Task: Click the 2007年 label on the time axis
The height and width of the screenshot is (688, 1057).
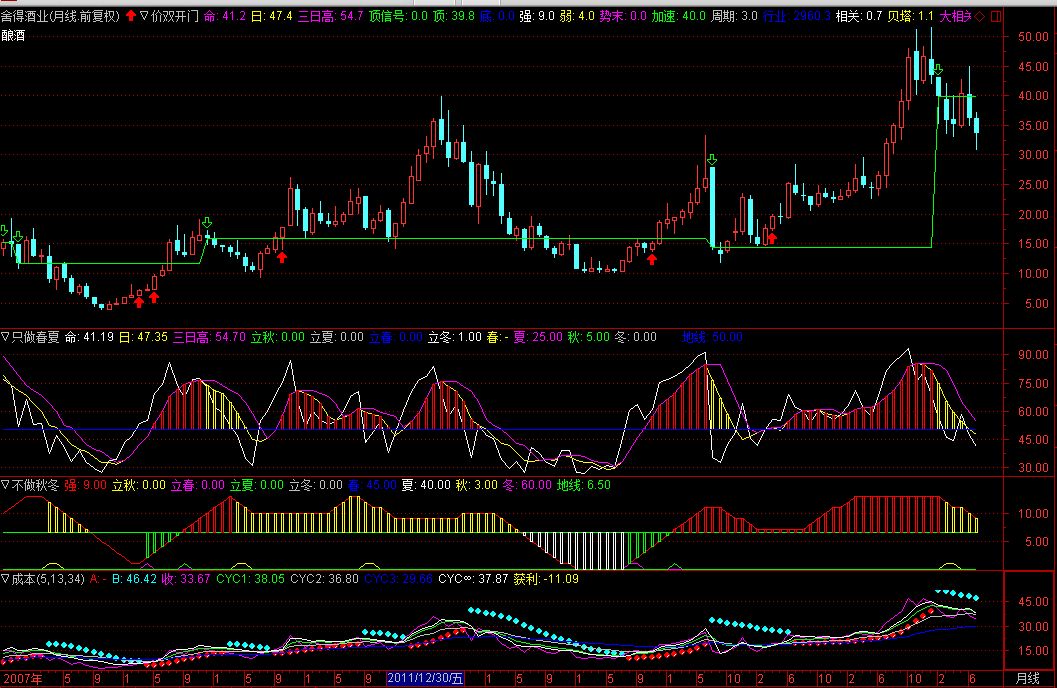Action: 22,678
